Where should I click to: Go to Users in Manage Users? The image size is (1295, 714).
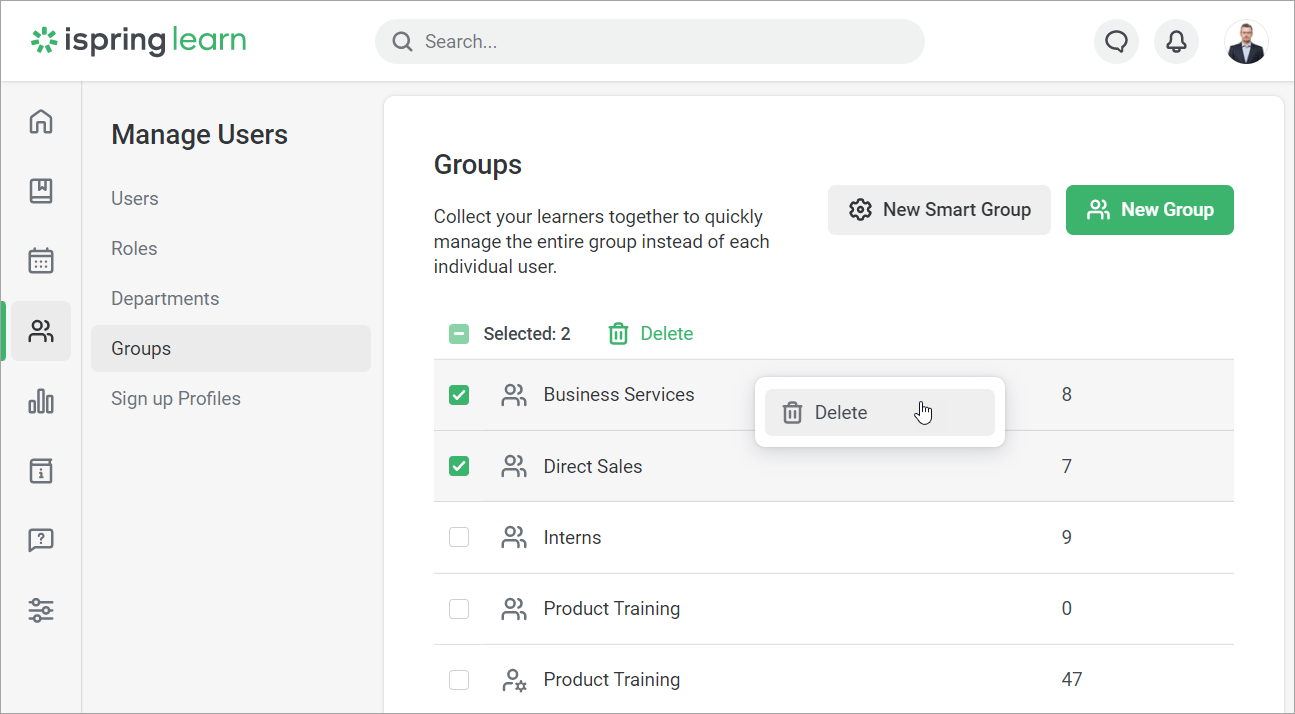click(x=135, y=199)
